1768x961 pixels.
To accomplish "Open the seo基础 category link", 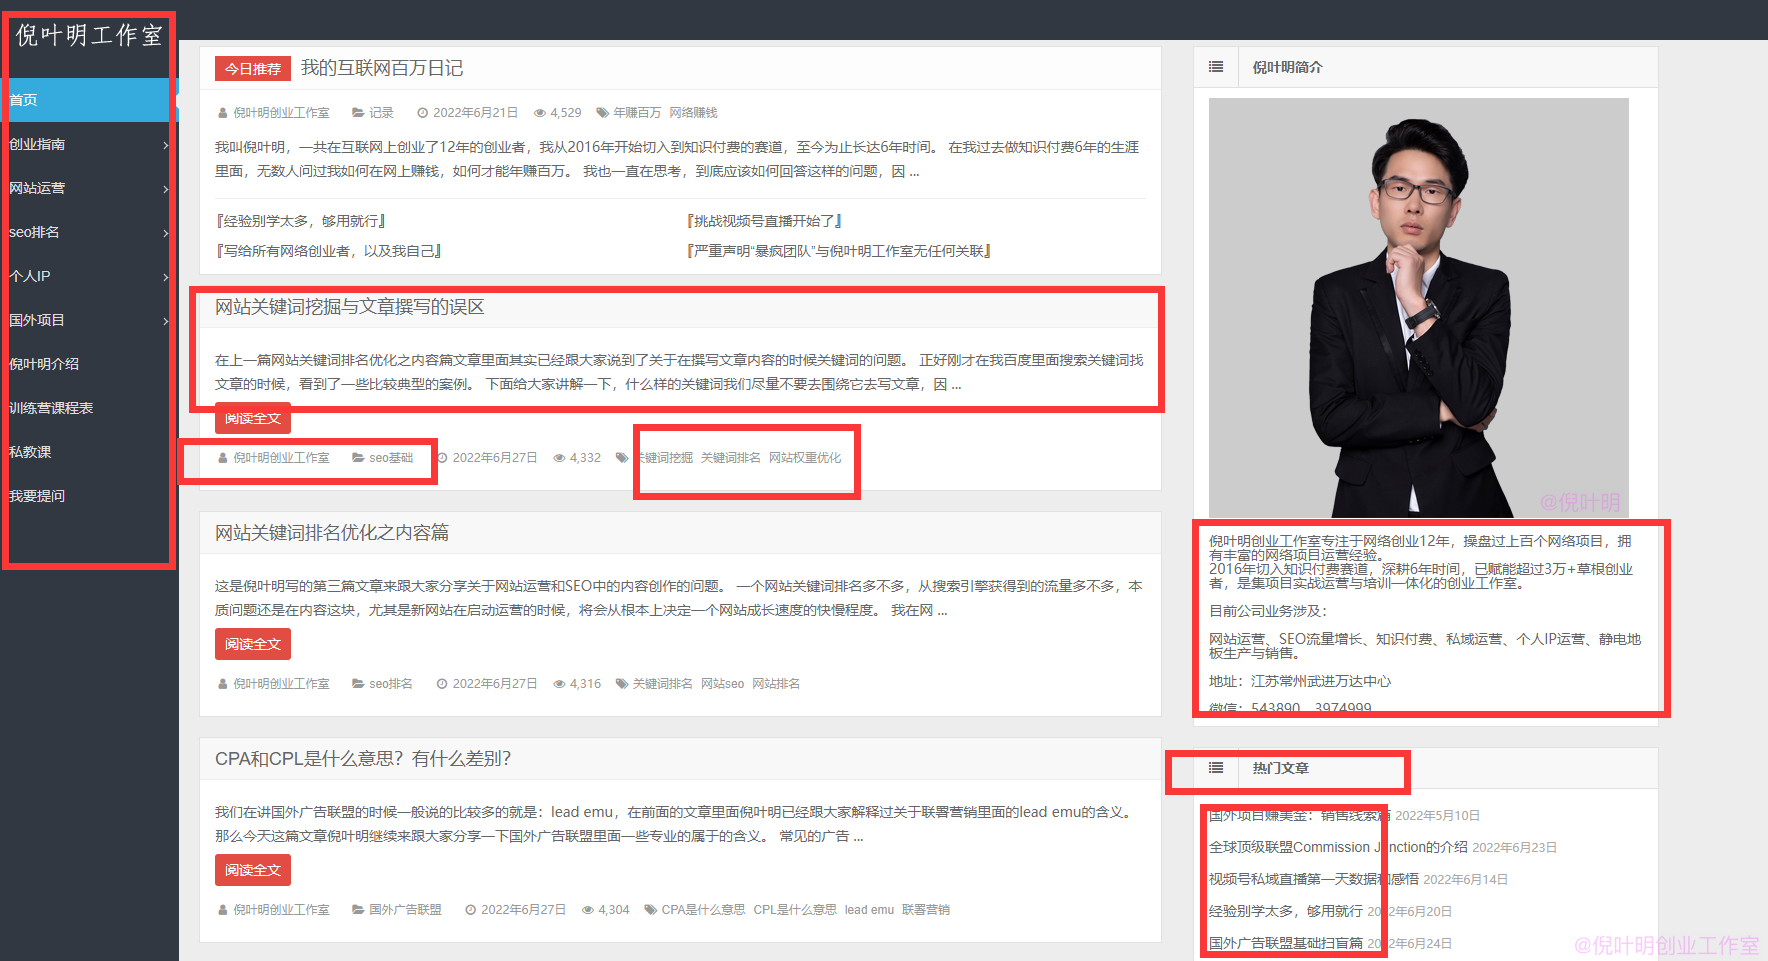I will click(x=391, y=458).
